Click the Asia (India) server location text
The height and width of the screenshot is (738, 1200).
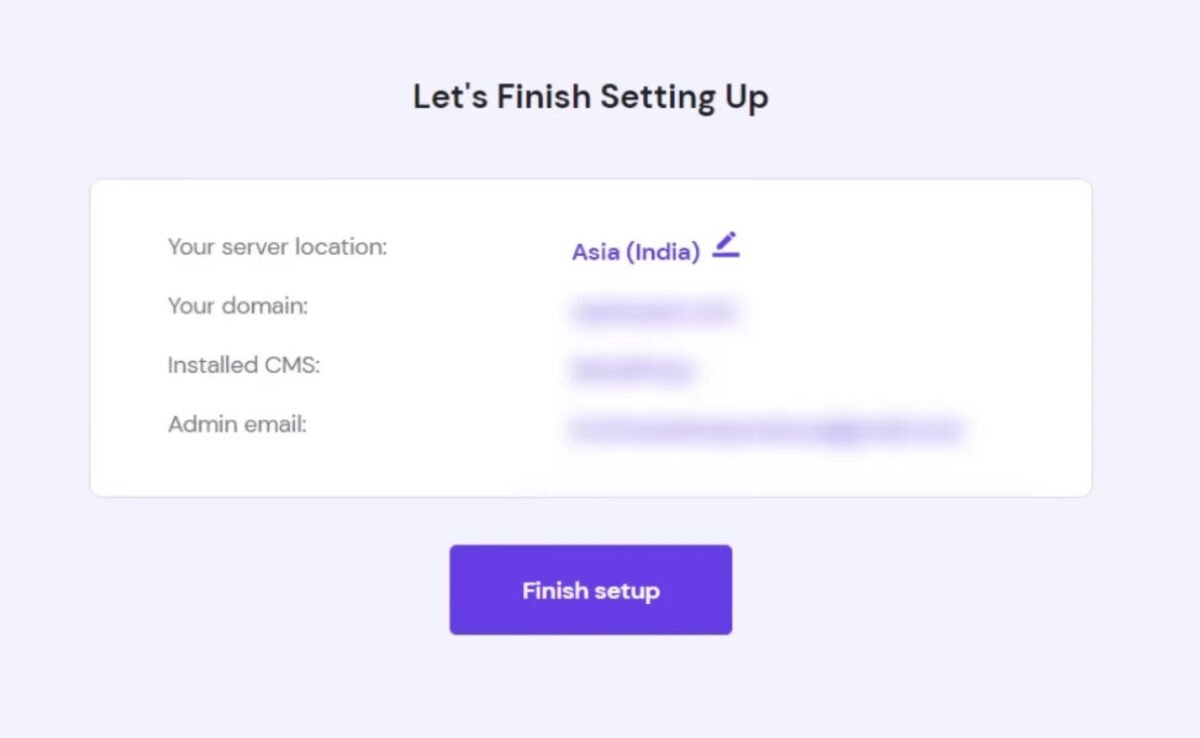click(x=634, y=252)
